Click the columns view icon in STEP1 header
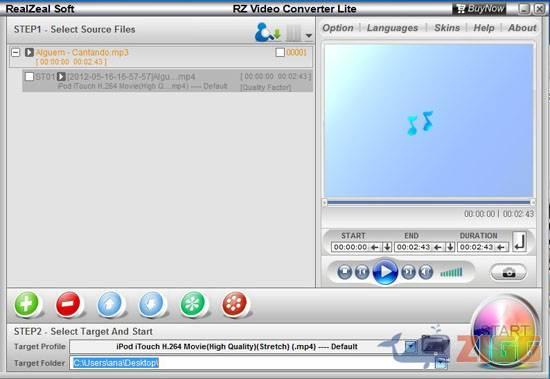Image resolution: width=550 pixels, height=379 pixels. [x=293, y=33]
